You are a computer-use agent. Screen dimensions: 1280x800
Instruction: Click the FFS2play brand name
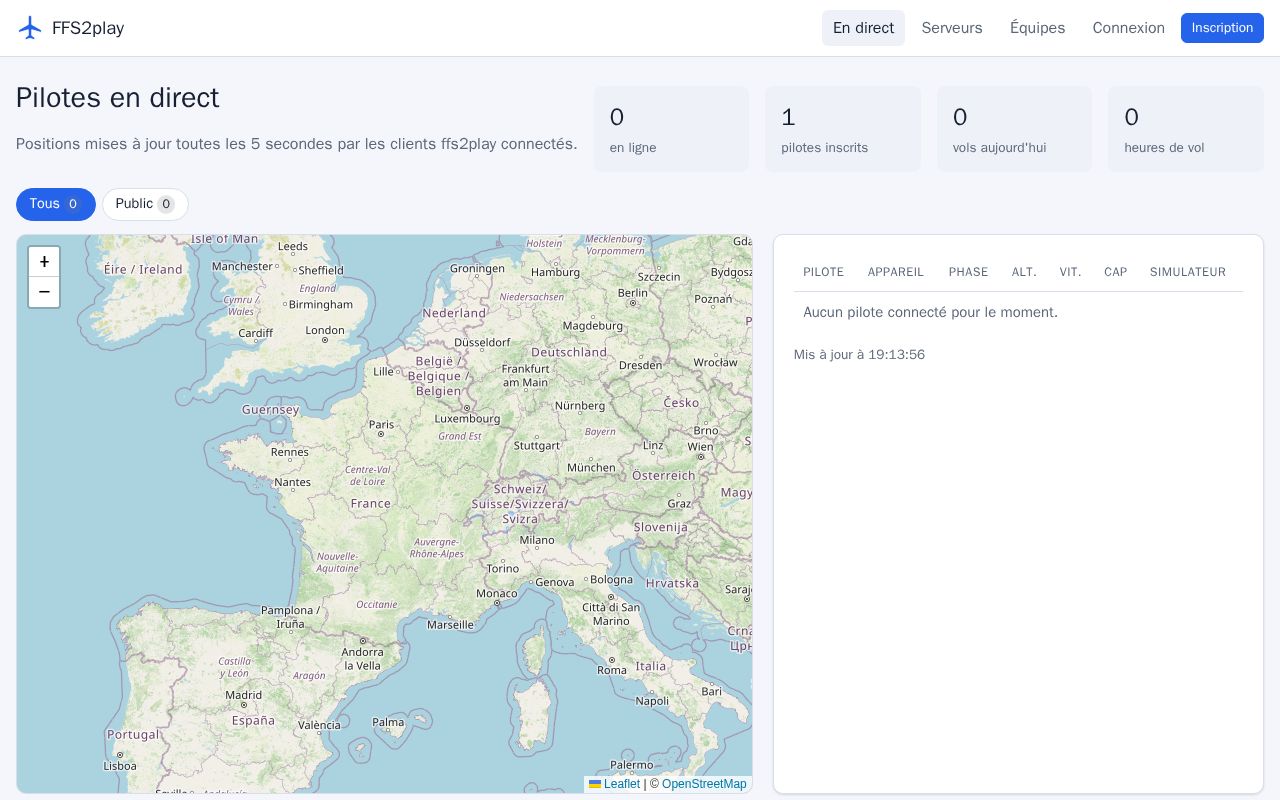pos(88,28)
